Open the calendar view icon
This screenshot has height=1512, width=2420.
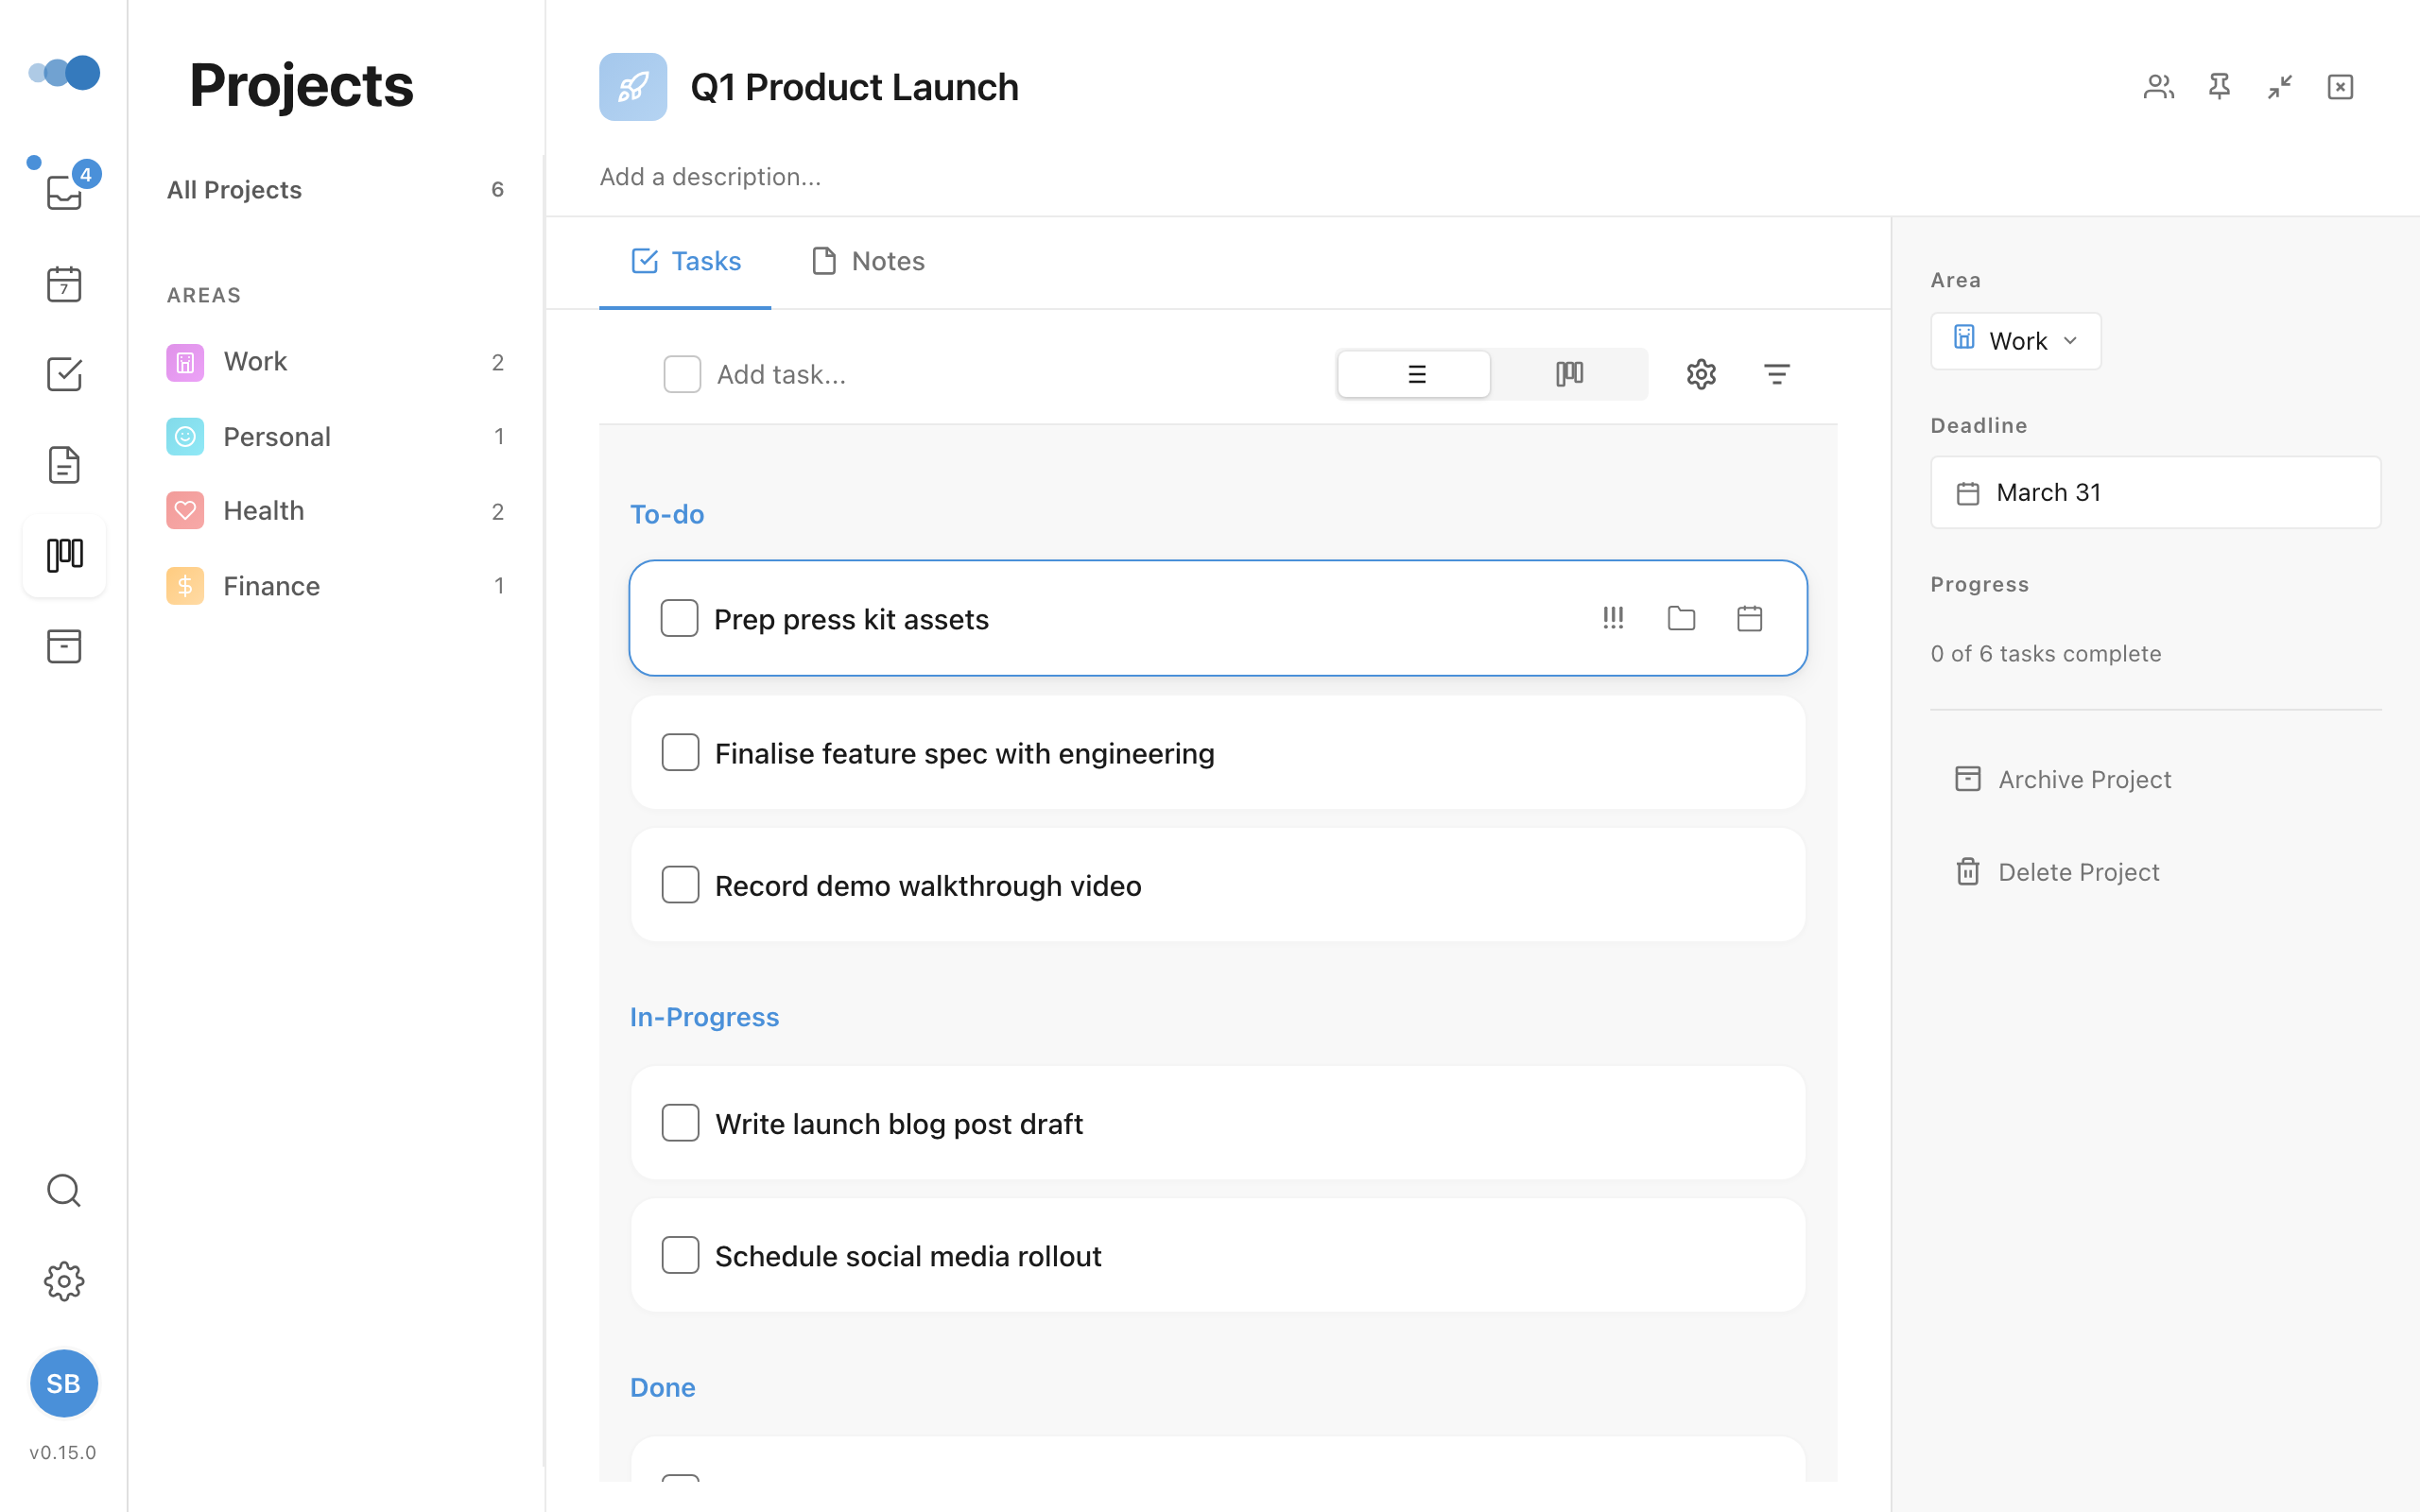[64, 284]
